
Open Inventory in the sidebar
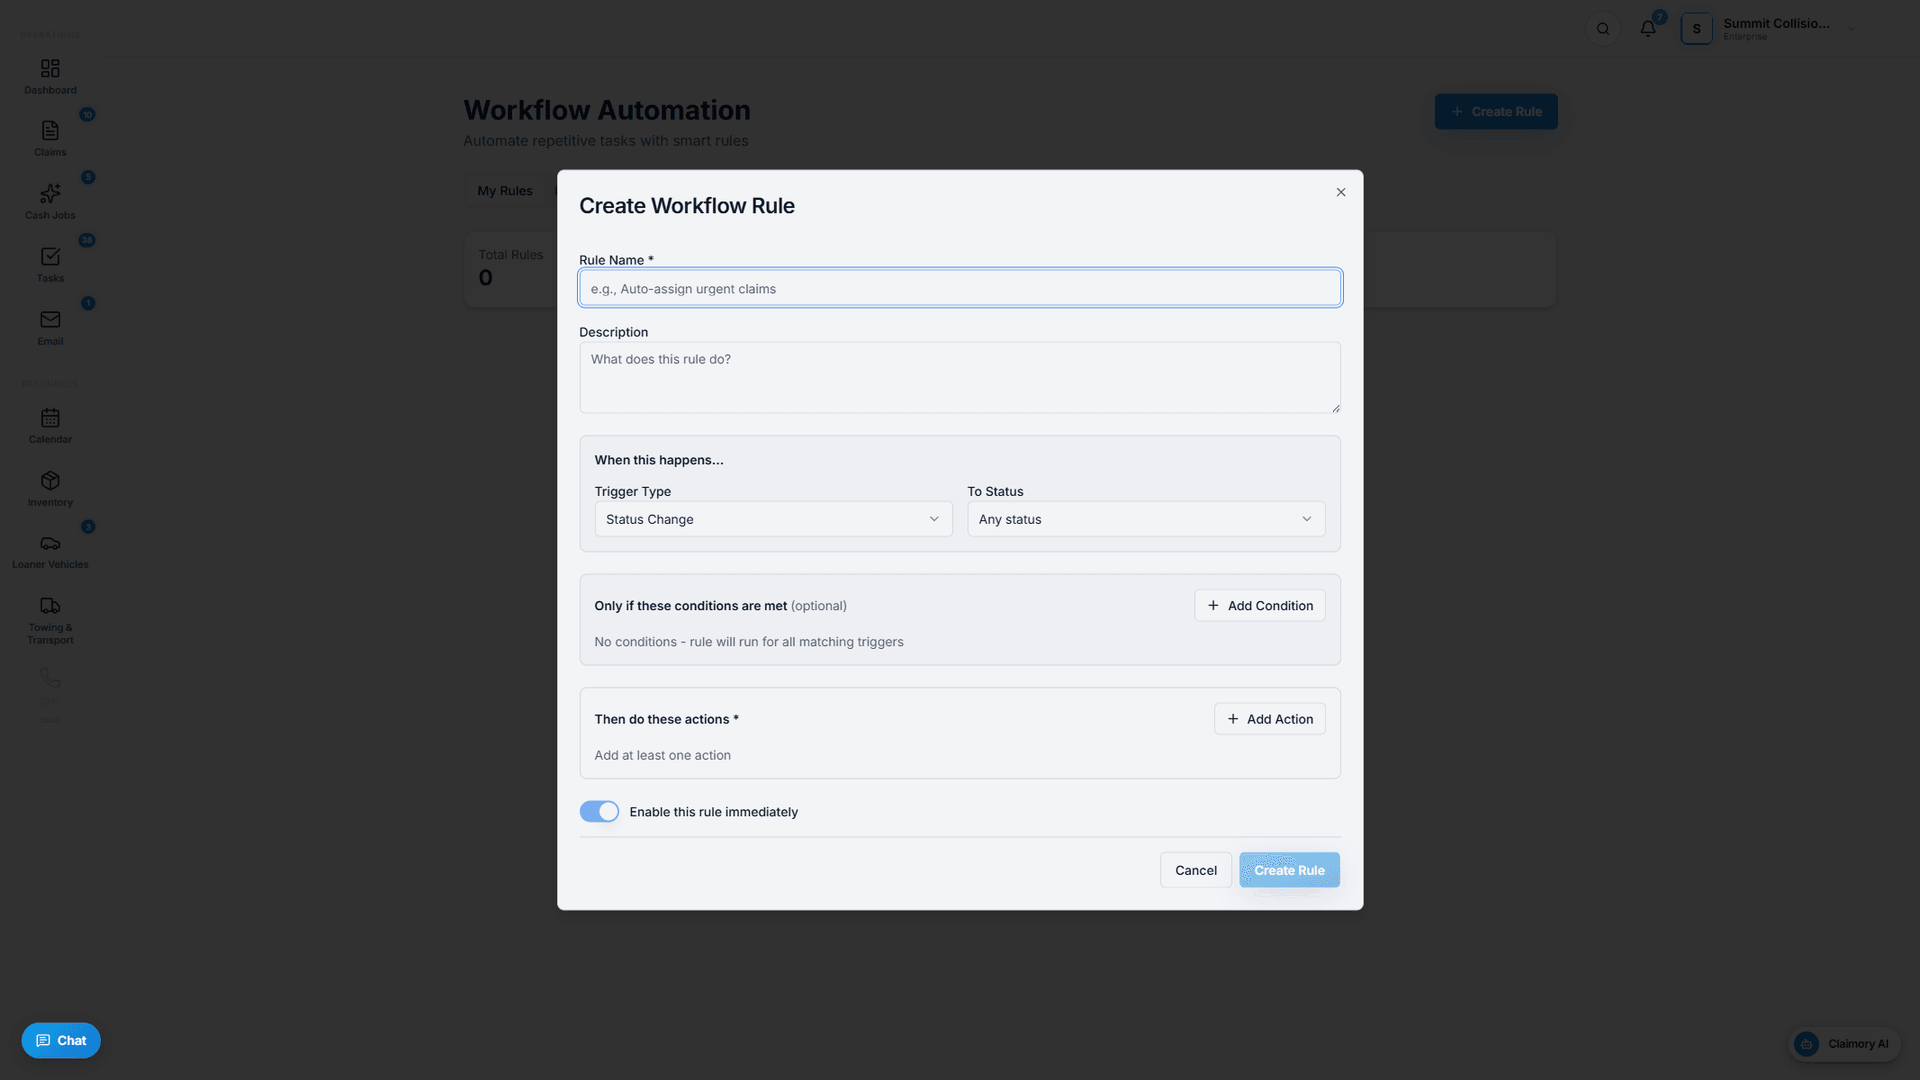(x=50, y=489)
